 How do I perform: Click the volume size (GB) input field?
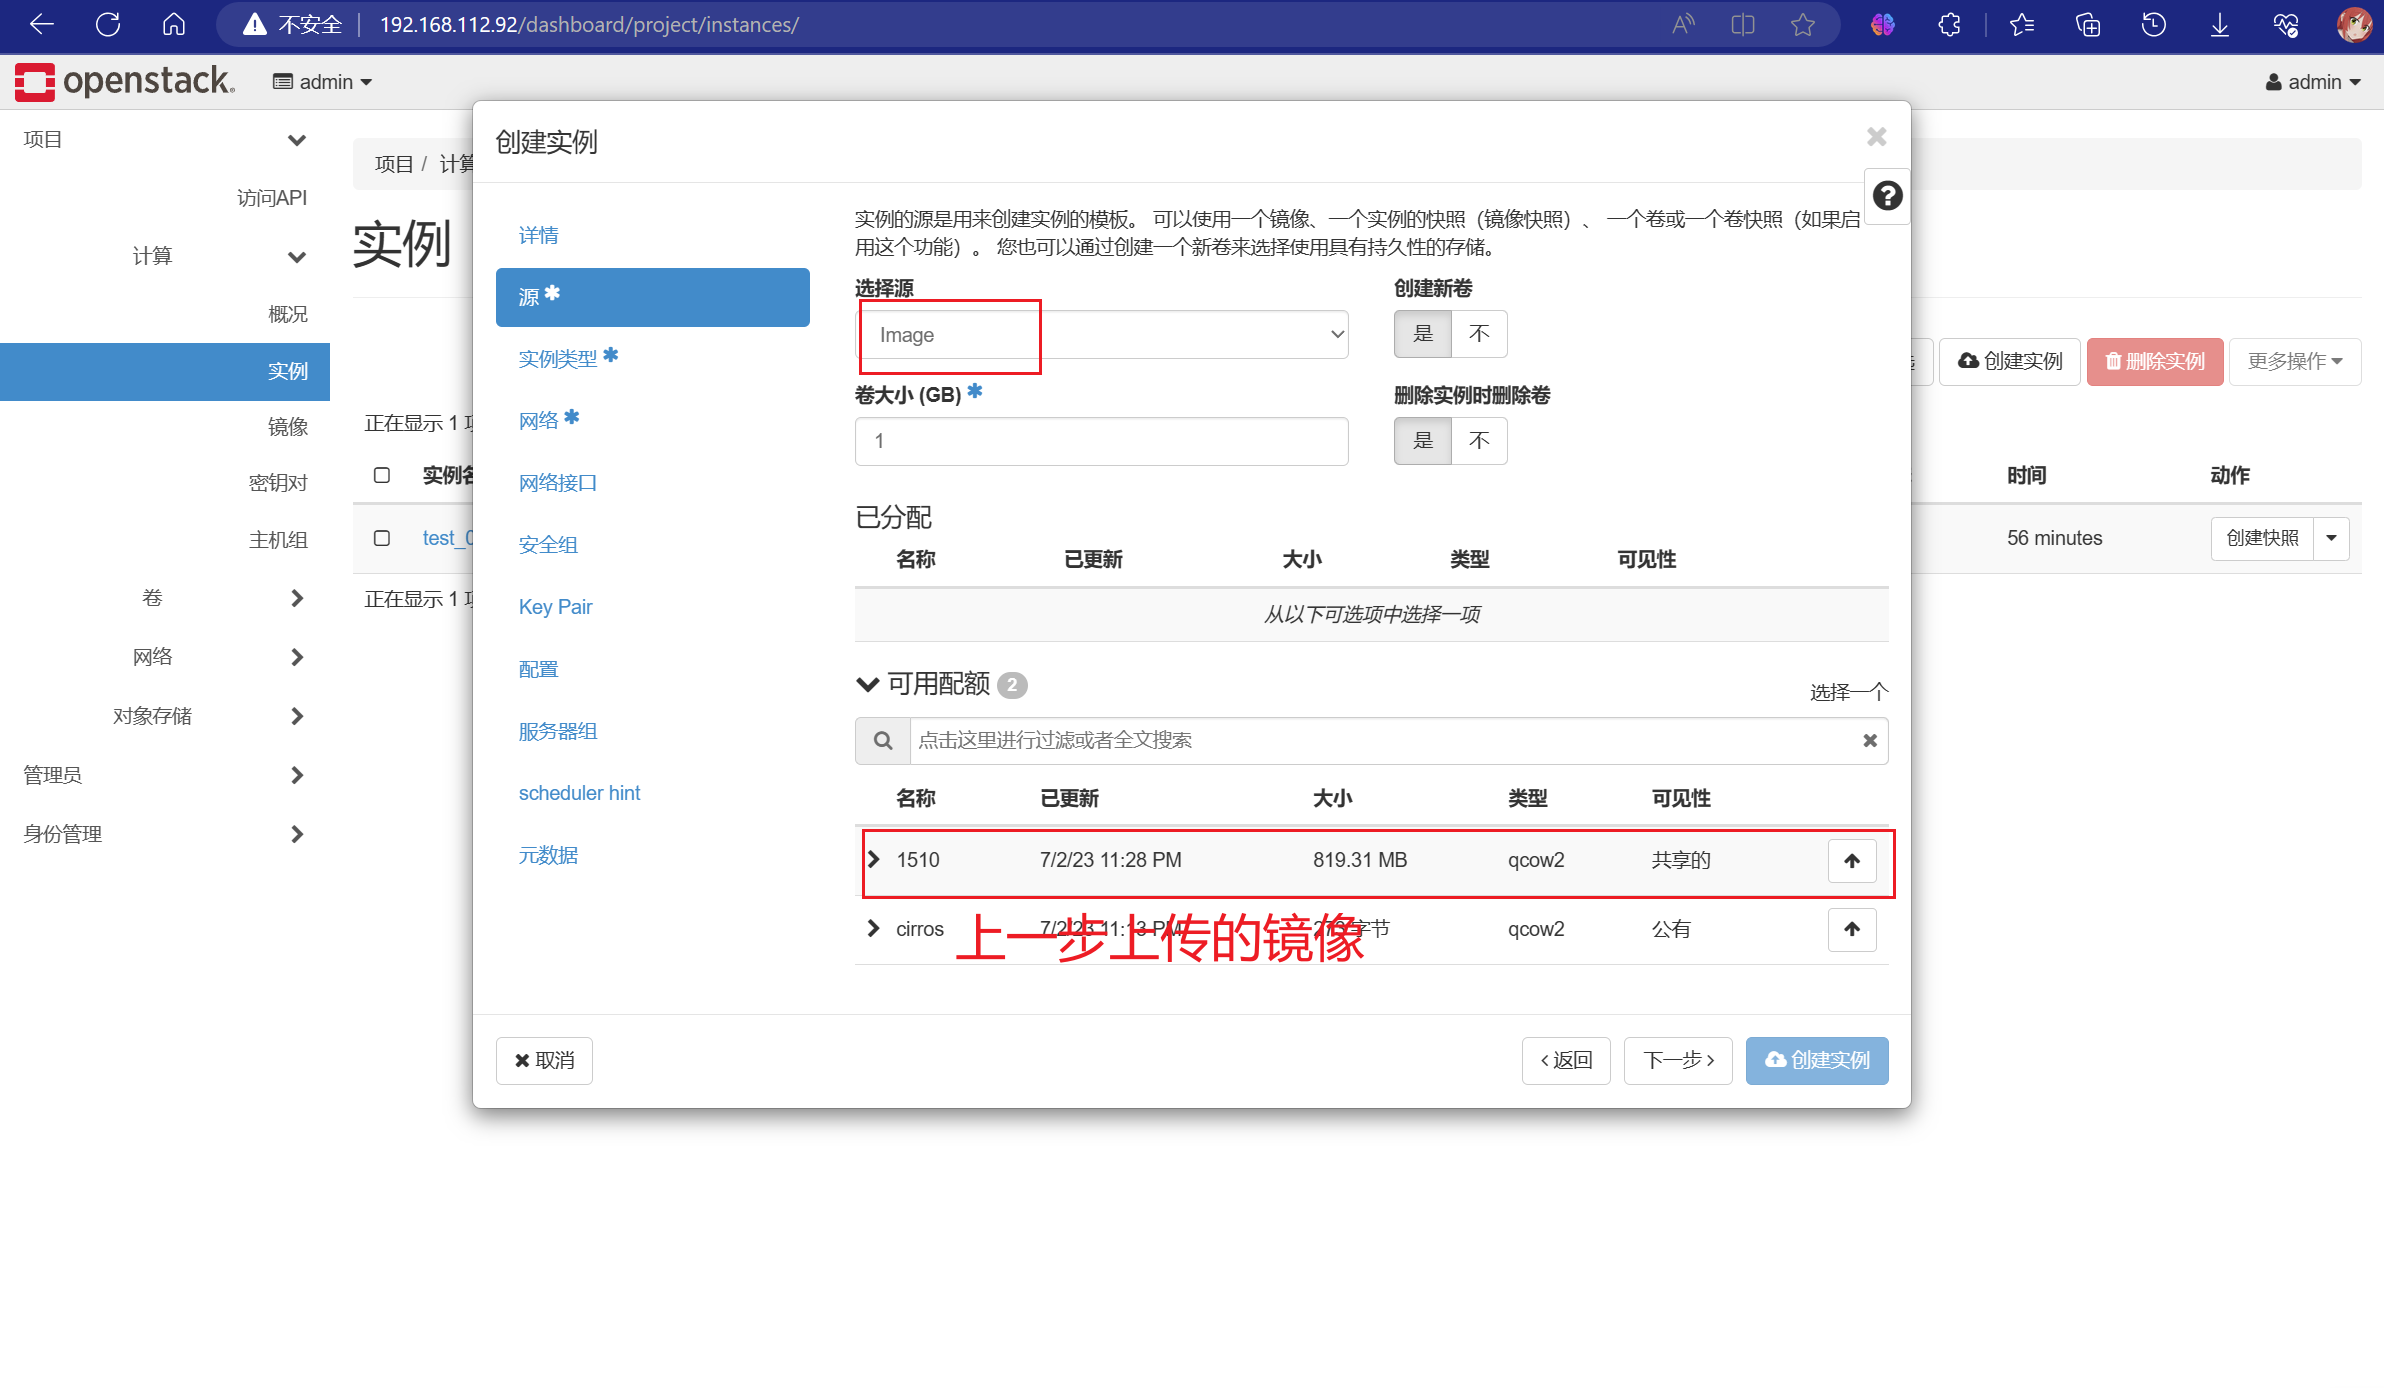coord(1101,441)
